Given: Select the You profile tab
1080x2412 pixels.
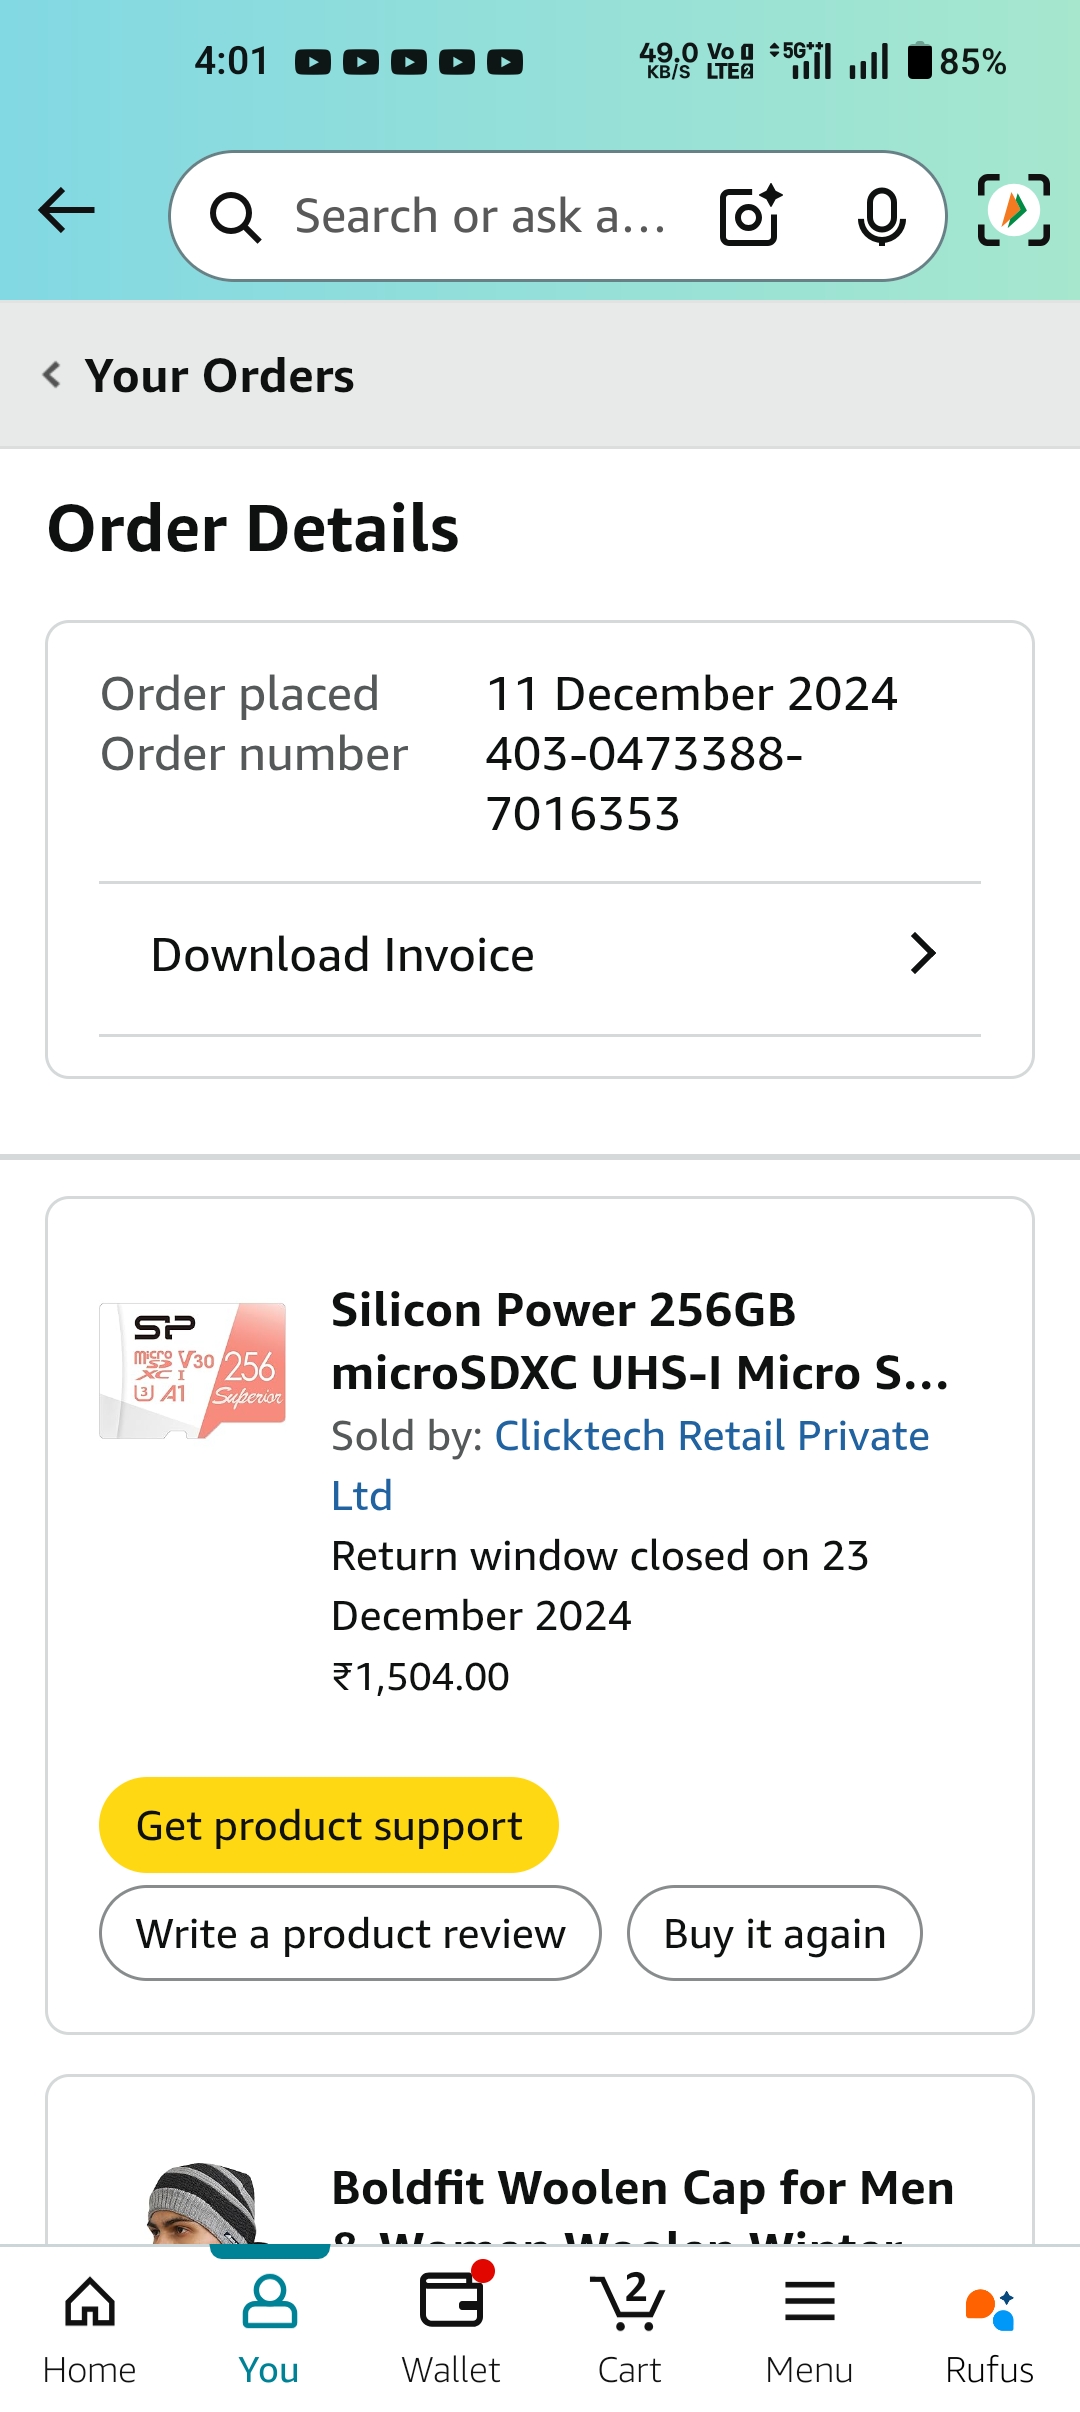Looking at the screenshot, I should click(x=269, y=2329).
